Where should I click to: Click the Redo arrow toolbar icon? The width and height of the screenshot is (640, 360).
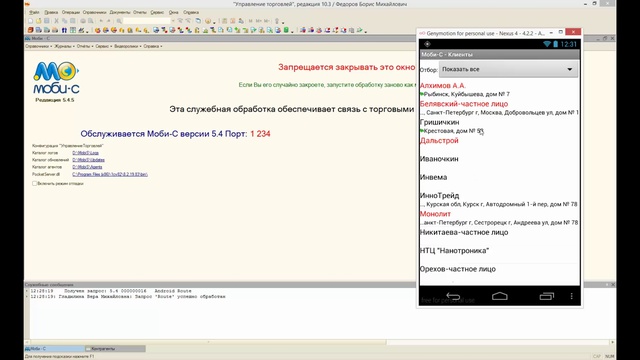[x=109, y=21]
